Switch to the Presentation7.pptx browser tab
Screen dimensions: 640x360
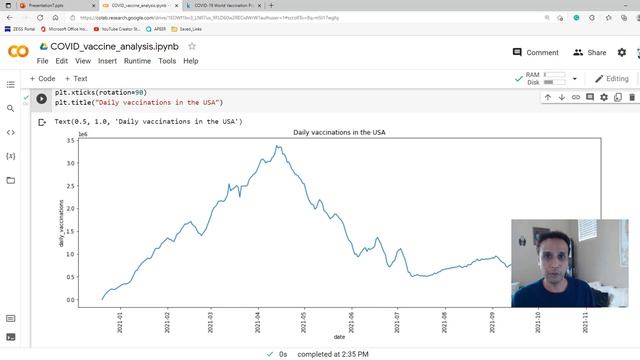[x=56, y=6]
